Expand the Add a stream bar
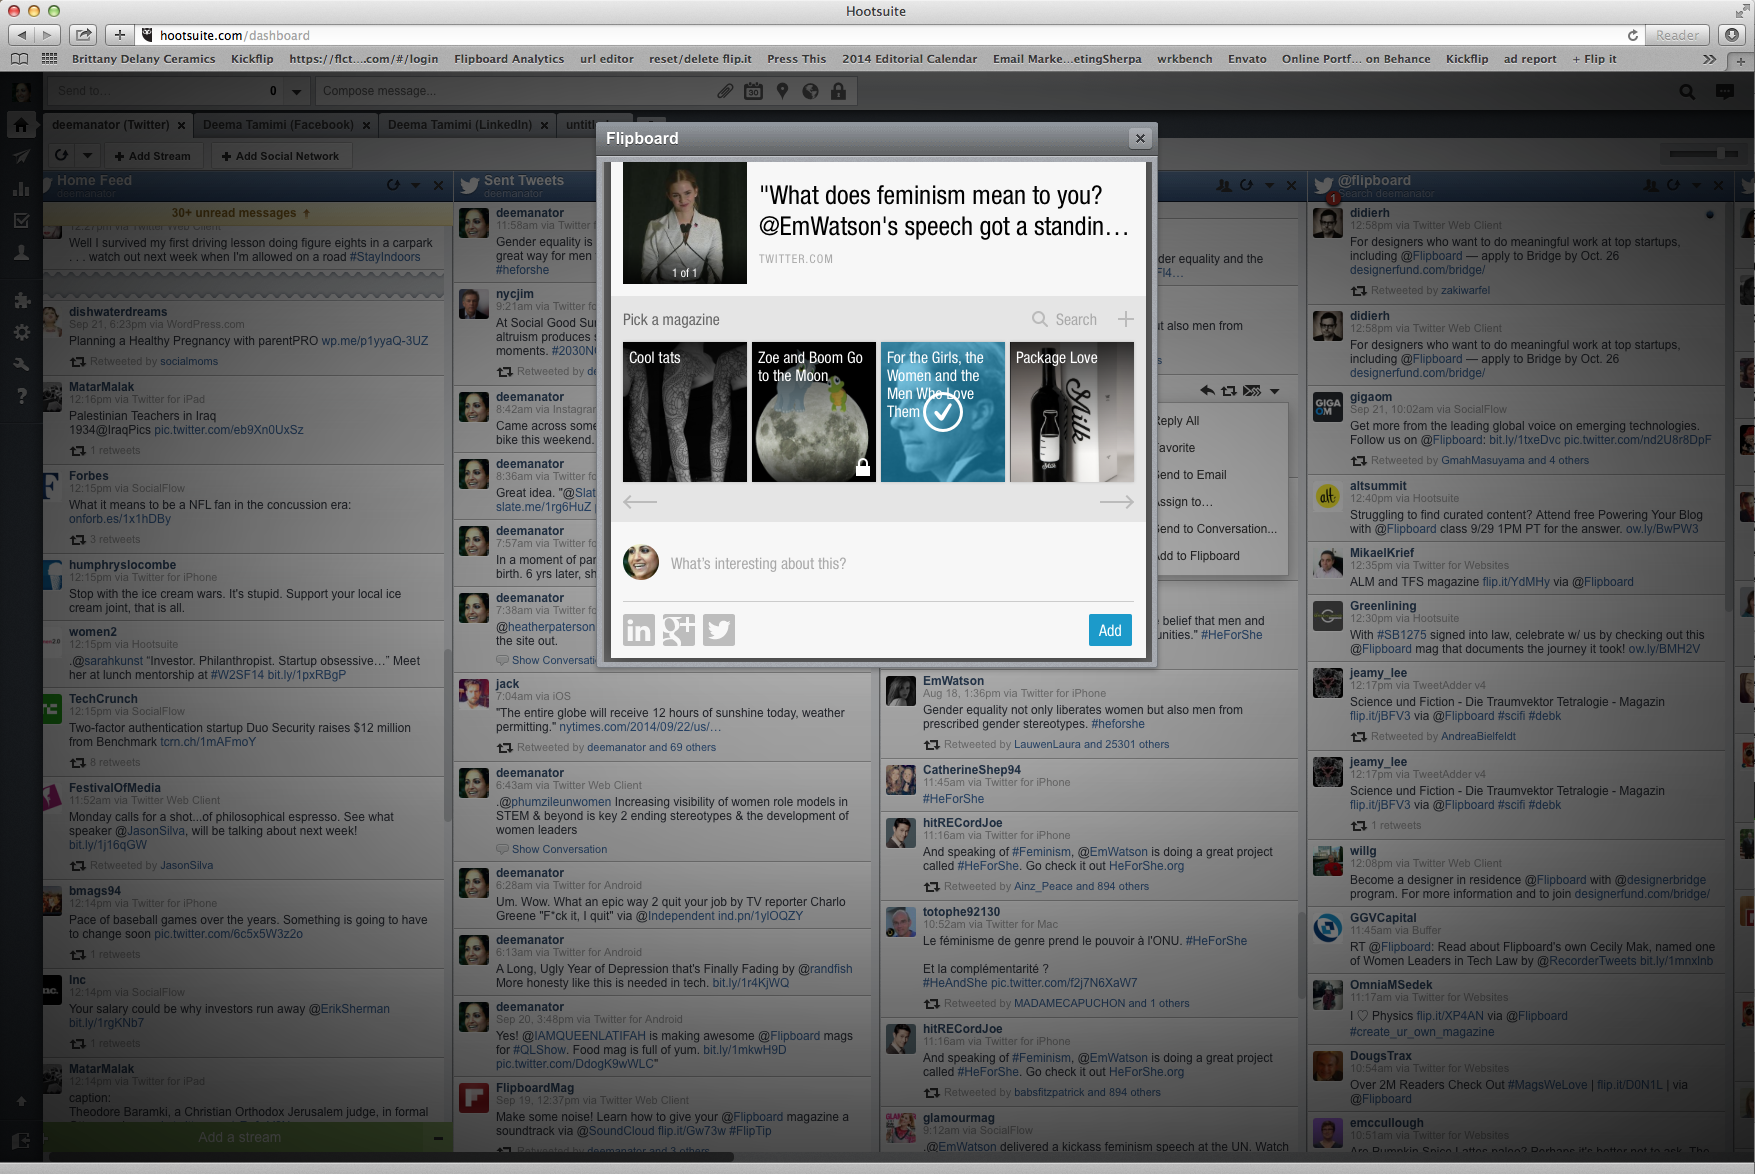 click(x=240, y=1137)
